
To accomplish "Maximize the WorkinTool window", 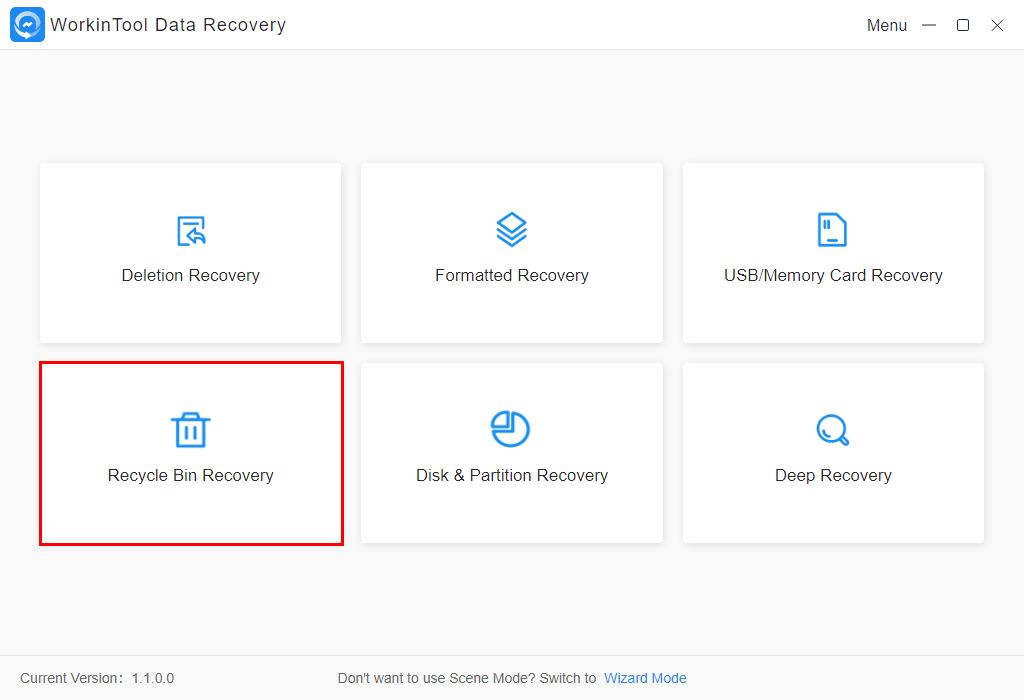I will 963,25.
